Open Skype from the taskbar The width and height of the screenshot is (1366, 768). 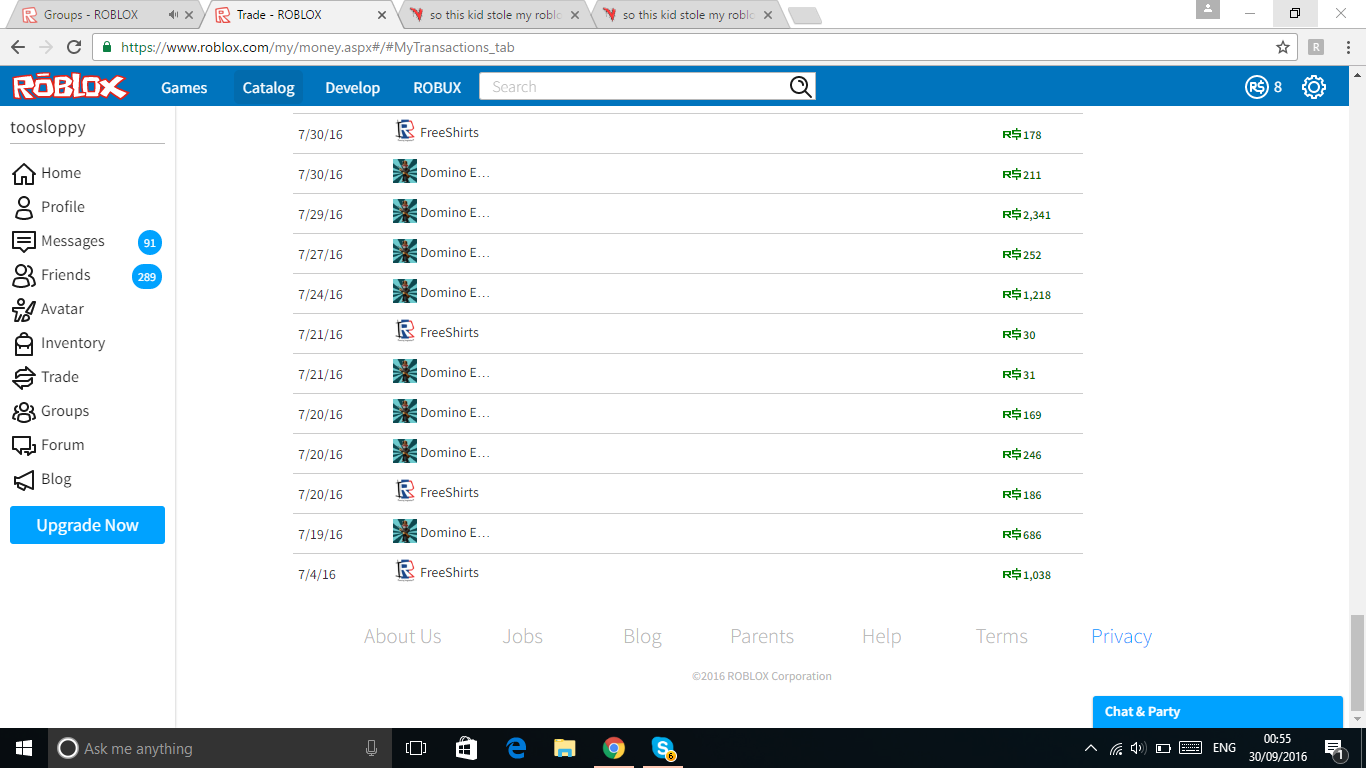coord(662,748)
